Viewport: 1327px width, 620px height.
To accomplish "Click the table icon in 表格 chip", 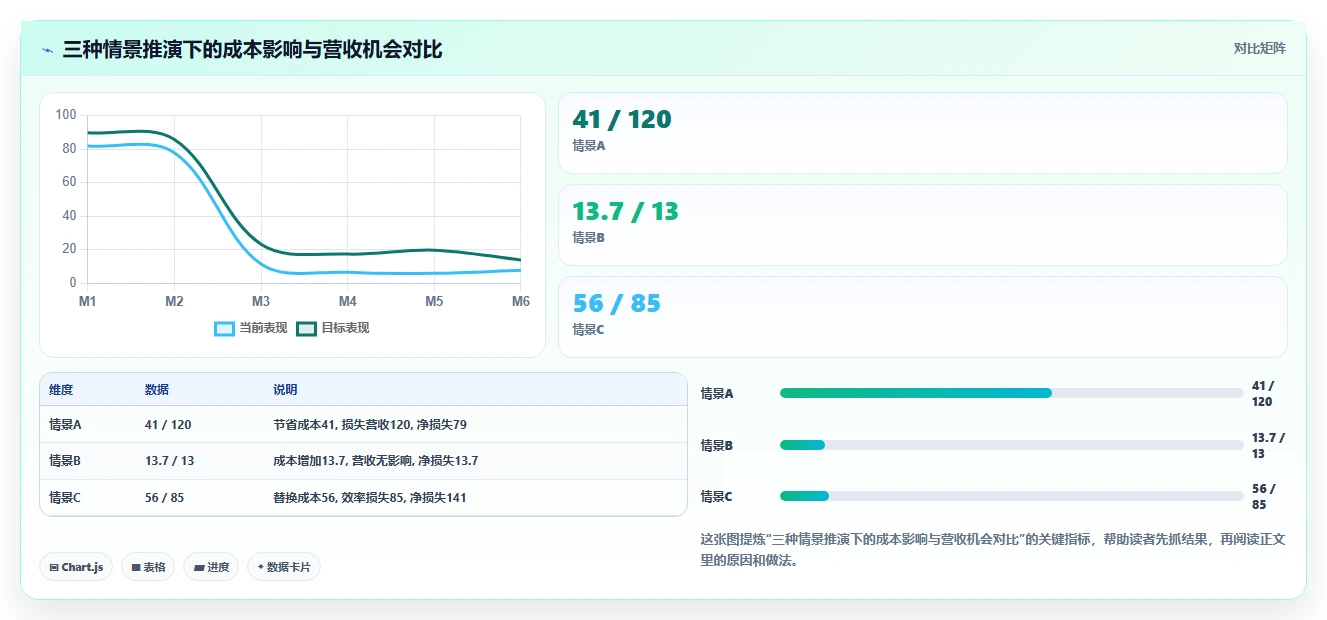I will [x=135, y=567].
